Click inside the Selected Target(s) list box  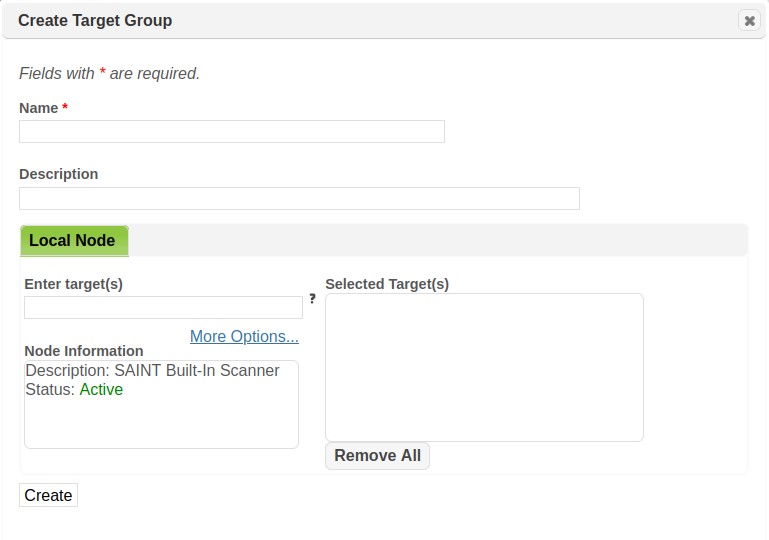(484, 367)
